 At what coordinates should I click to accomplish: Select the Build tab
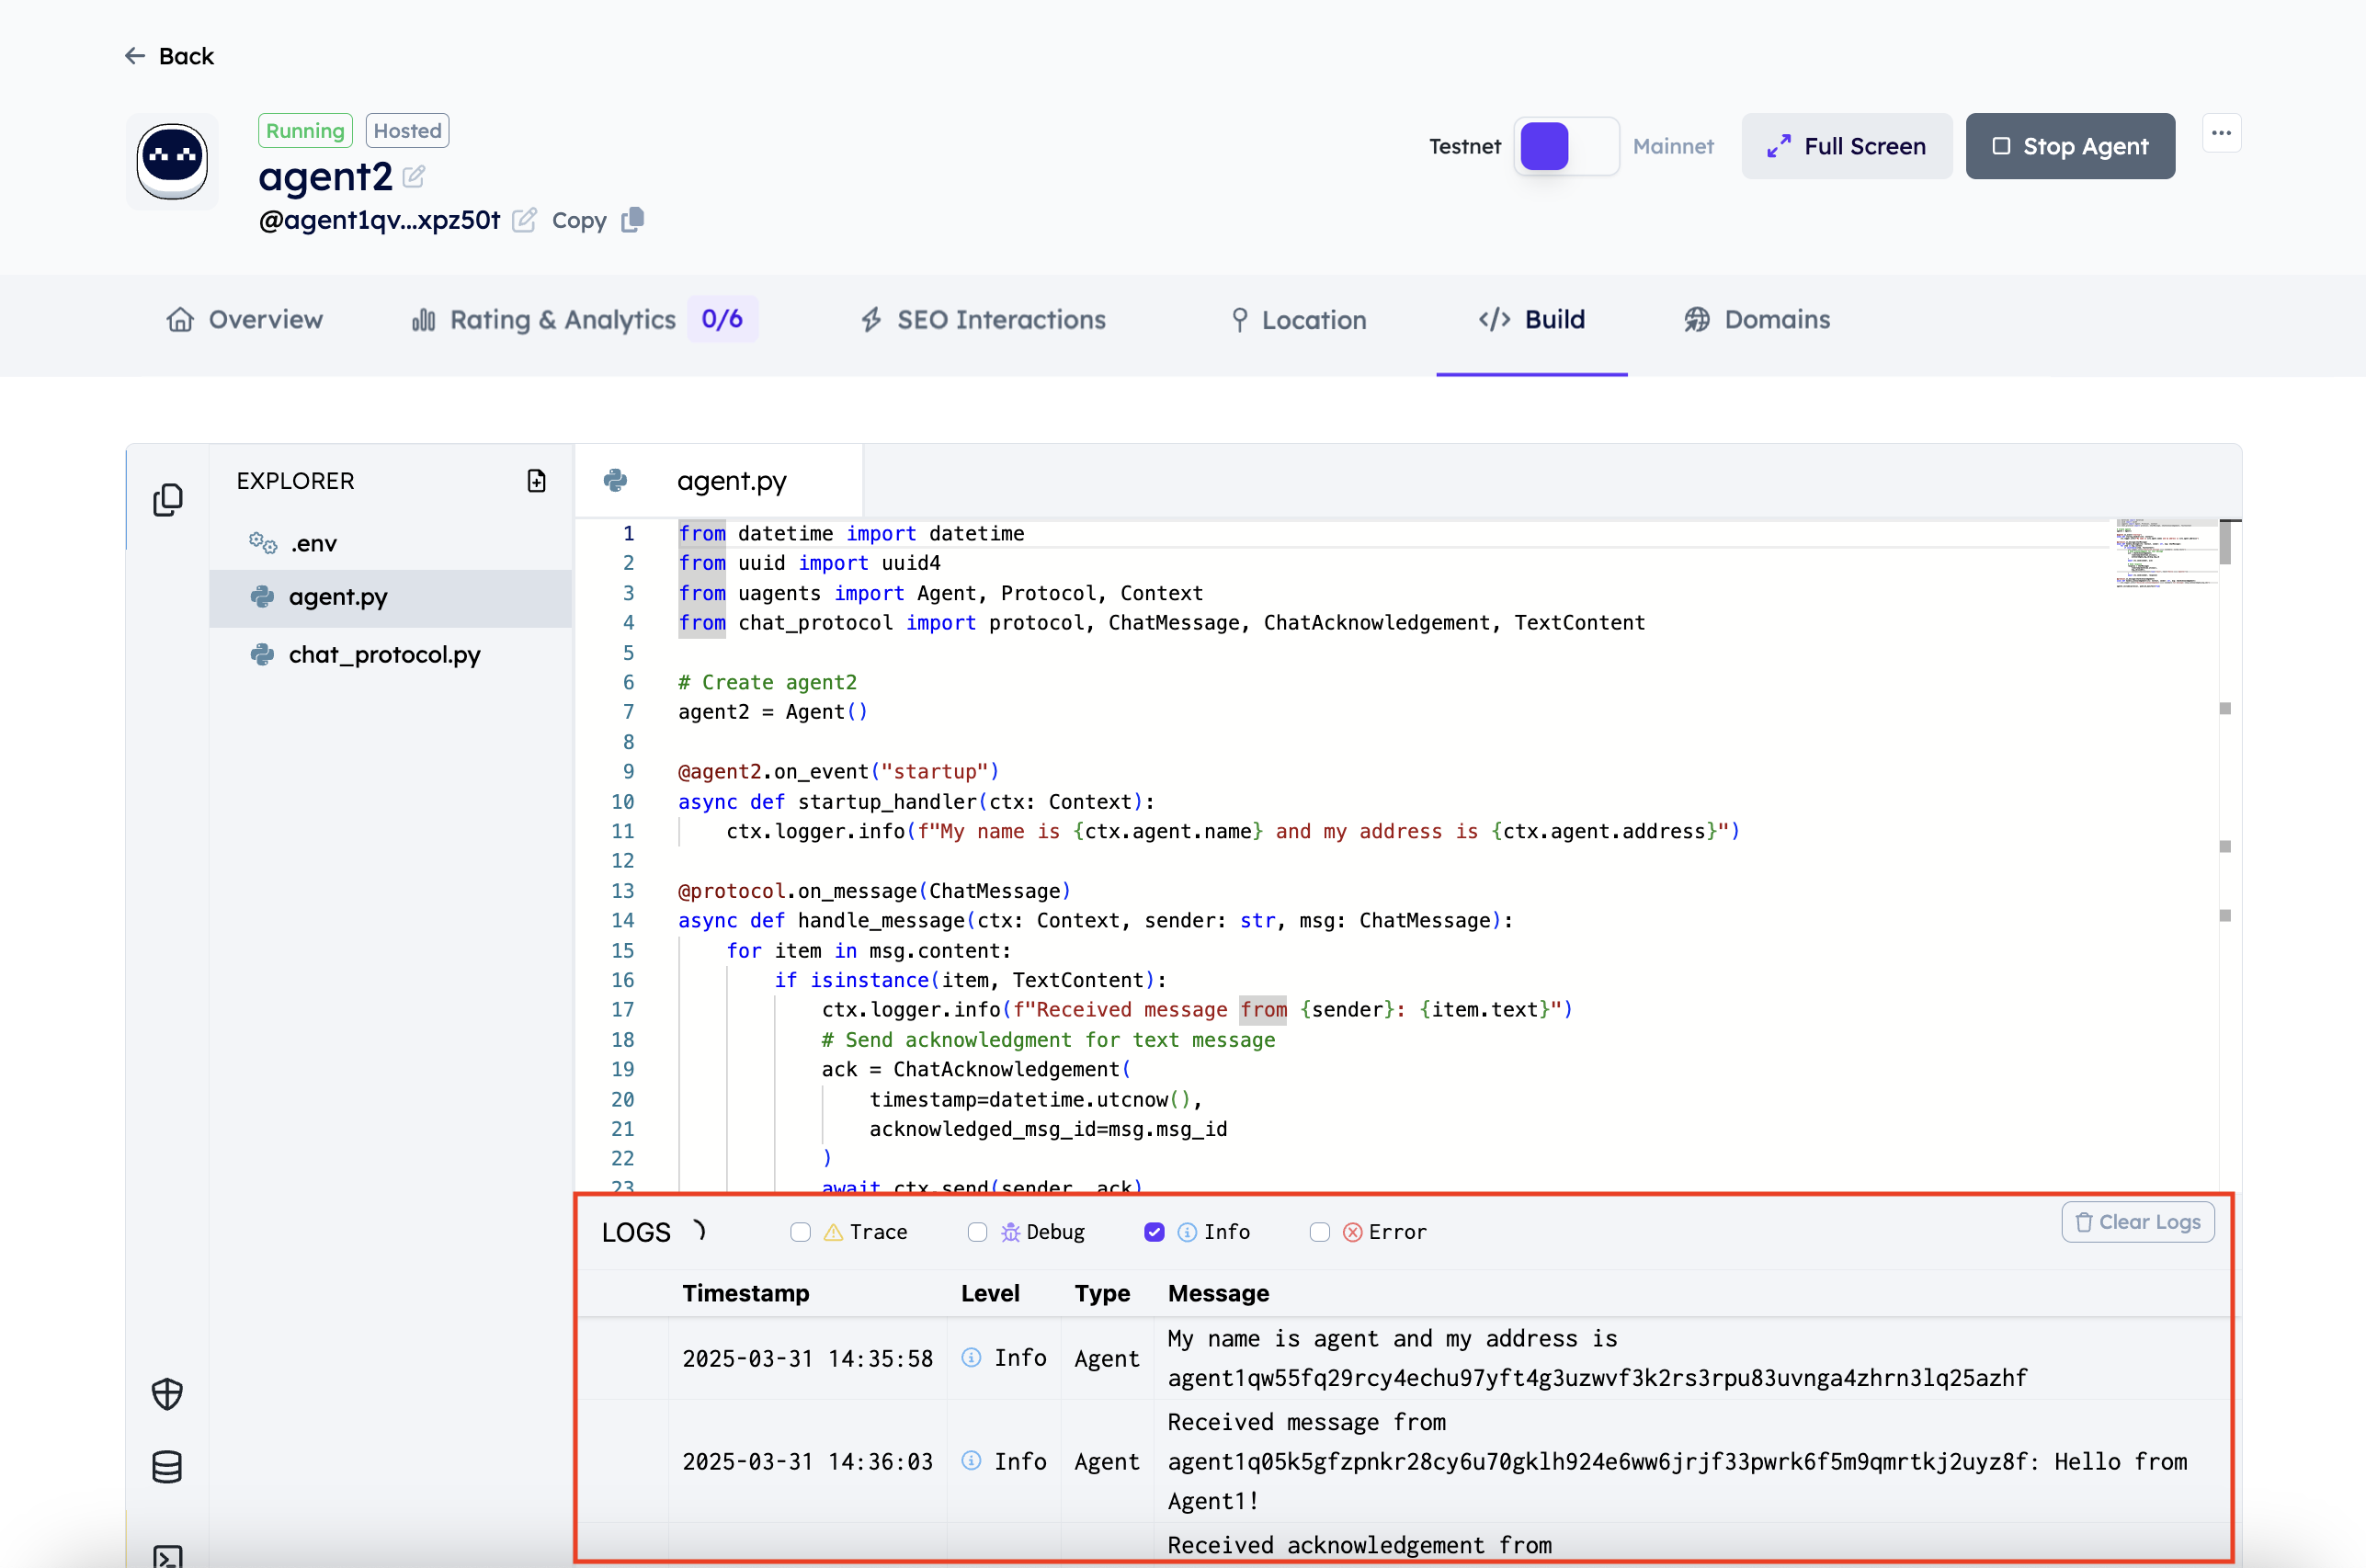pos(1532,320)
